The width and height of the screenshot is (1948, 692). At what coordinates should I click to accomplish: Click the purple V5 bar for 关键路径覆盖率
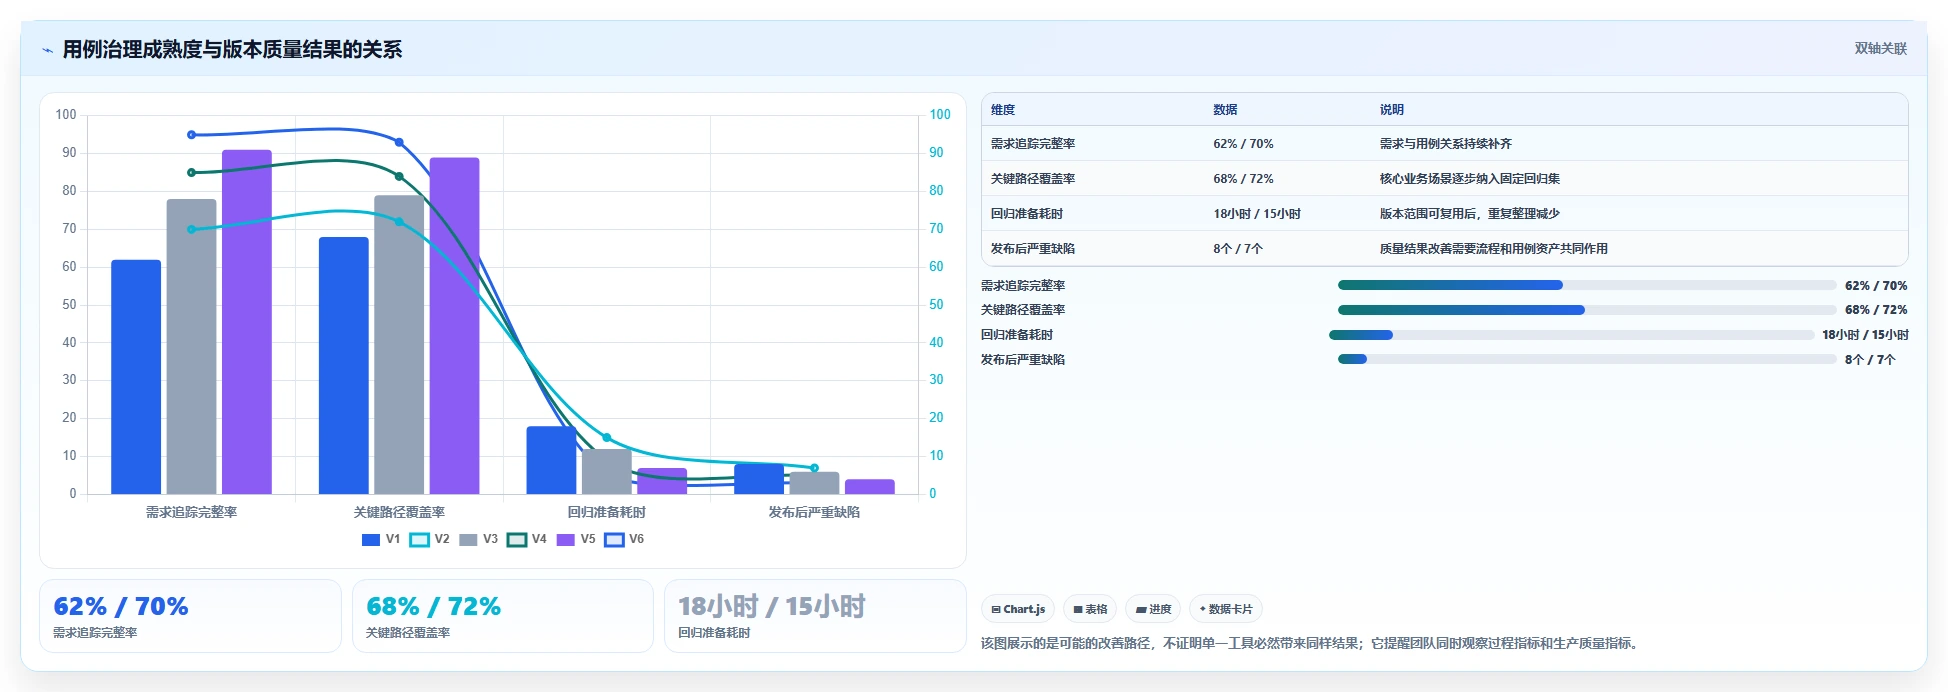point(454,326)
